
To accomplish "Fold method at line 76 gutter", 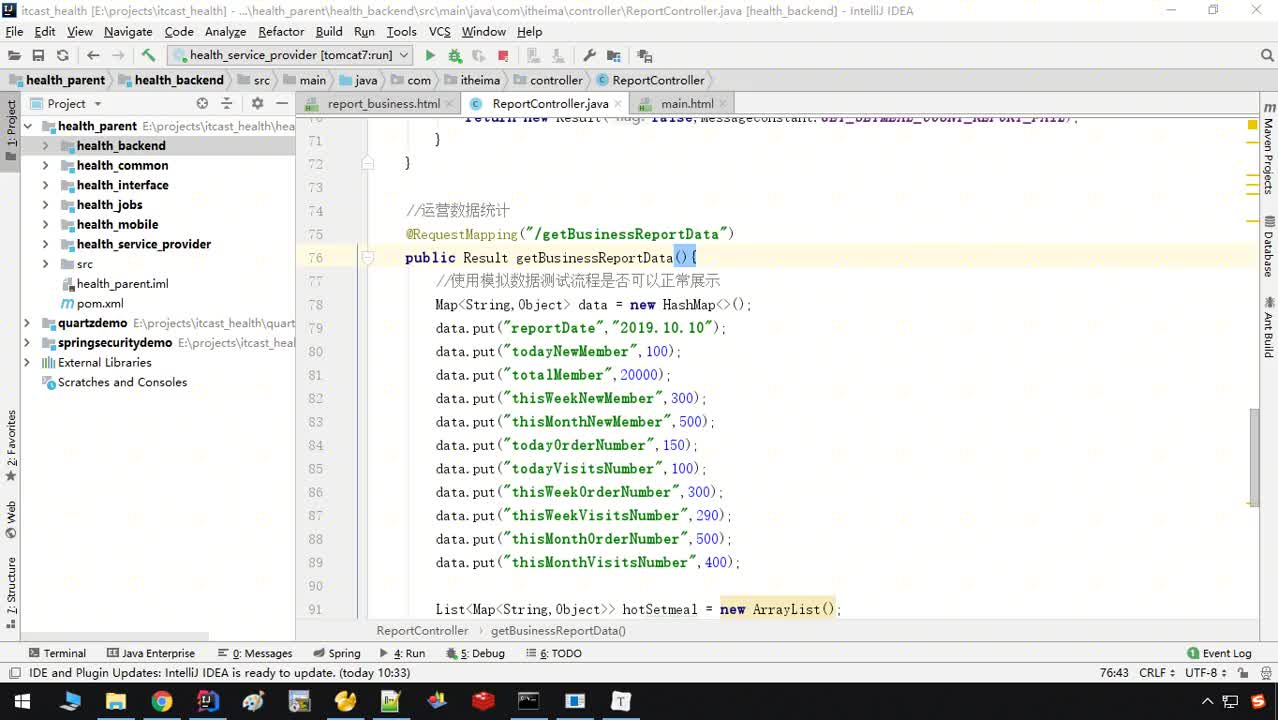I will click(368, 258).
